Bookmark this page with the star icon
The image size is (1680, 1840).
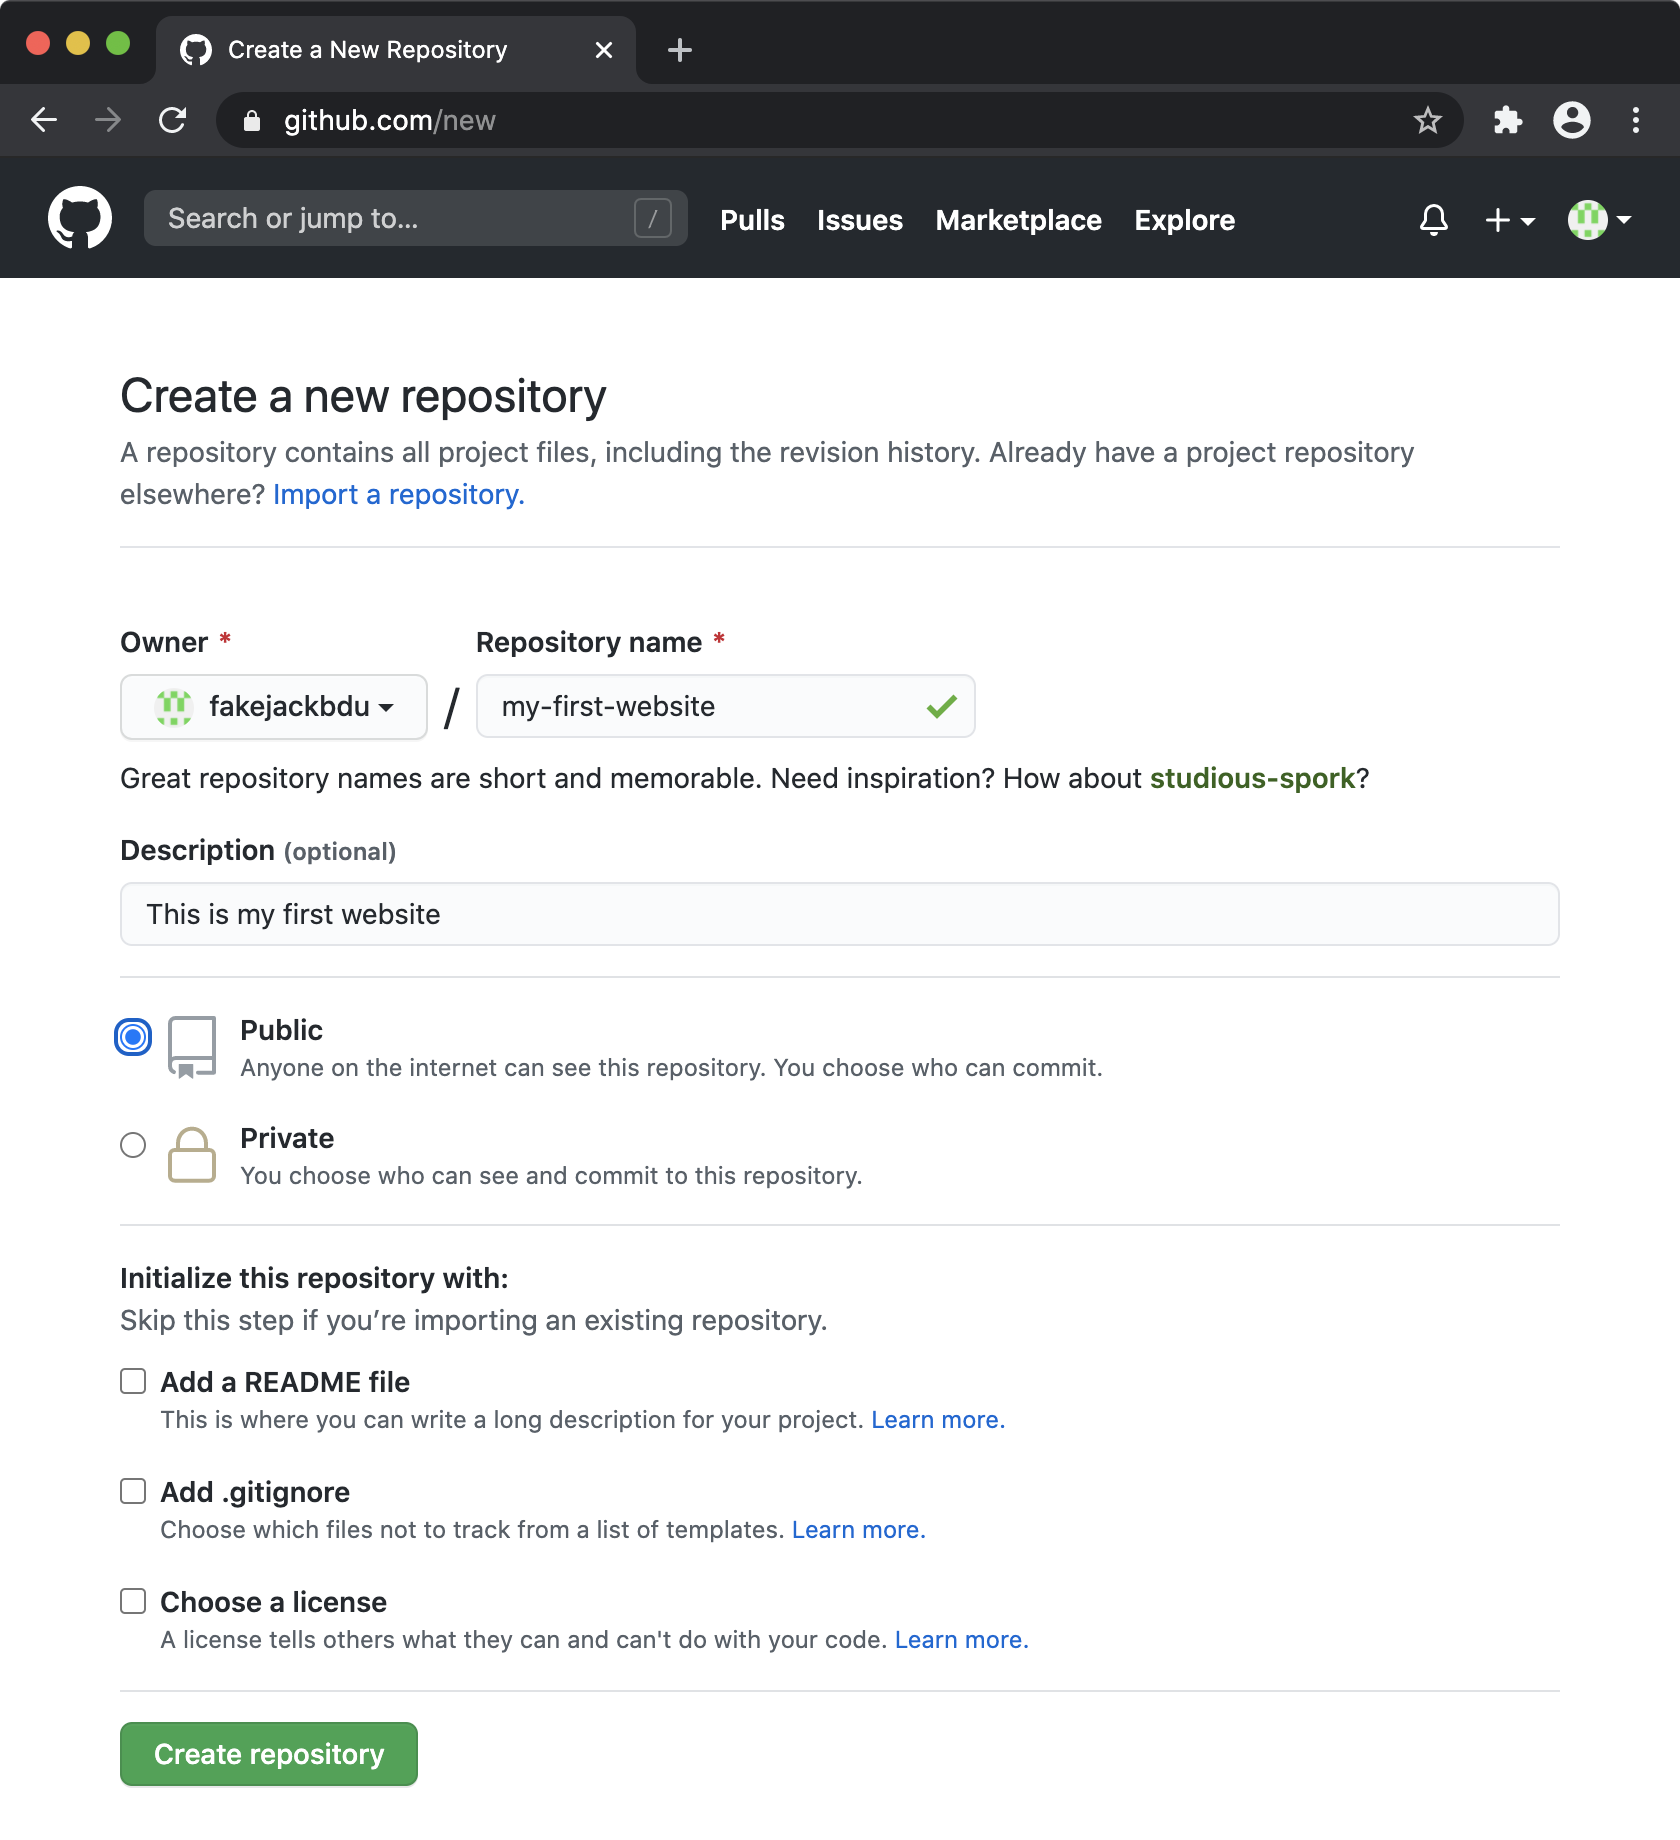coord(1427,120)
